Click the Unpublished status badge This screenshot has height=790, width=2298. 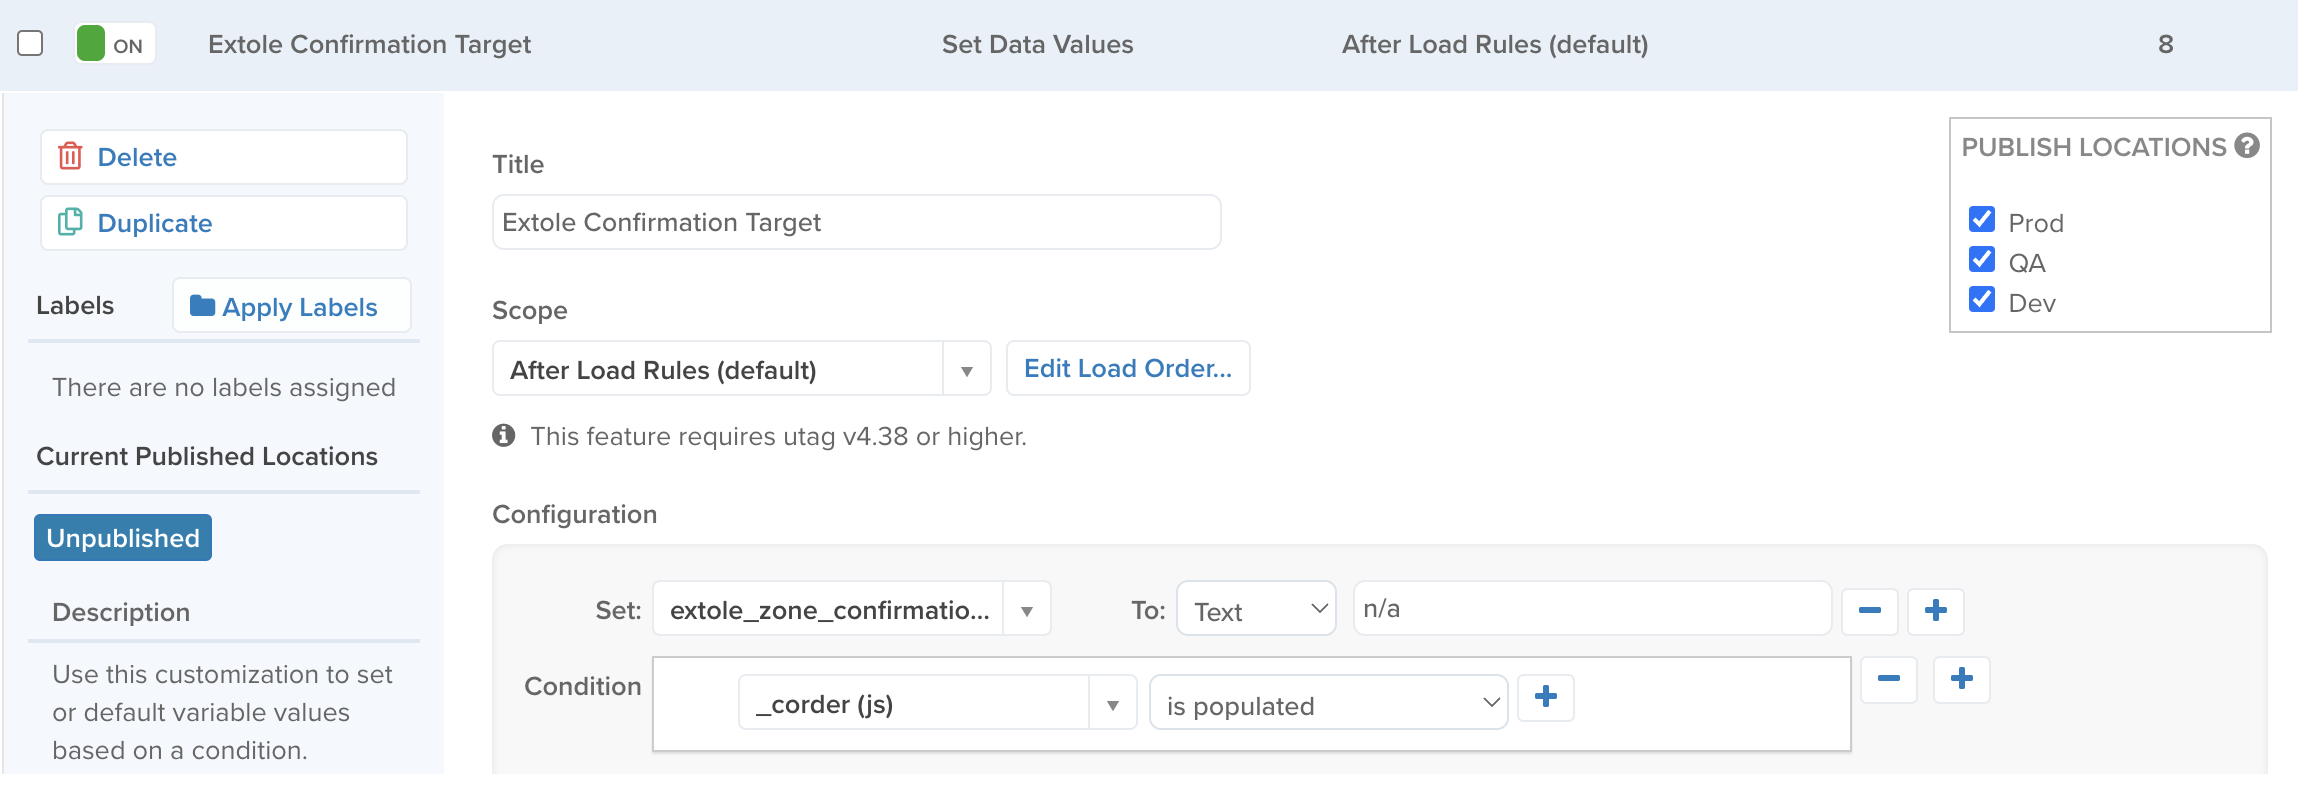(123, 538)
